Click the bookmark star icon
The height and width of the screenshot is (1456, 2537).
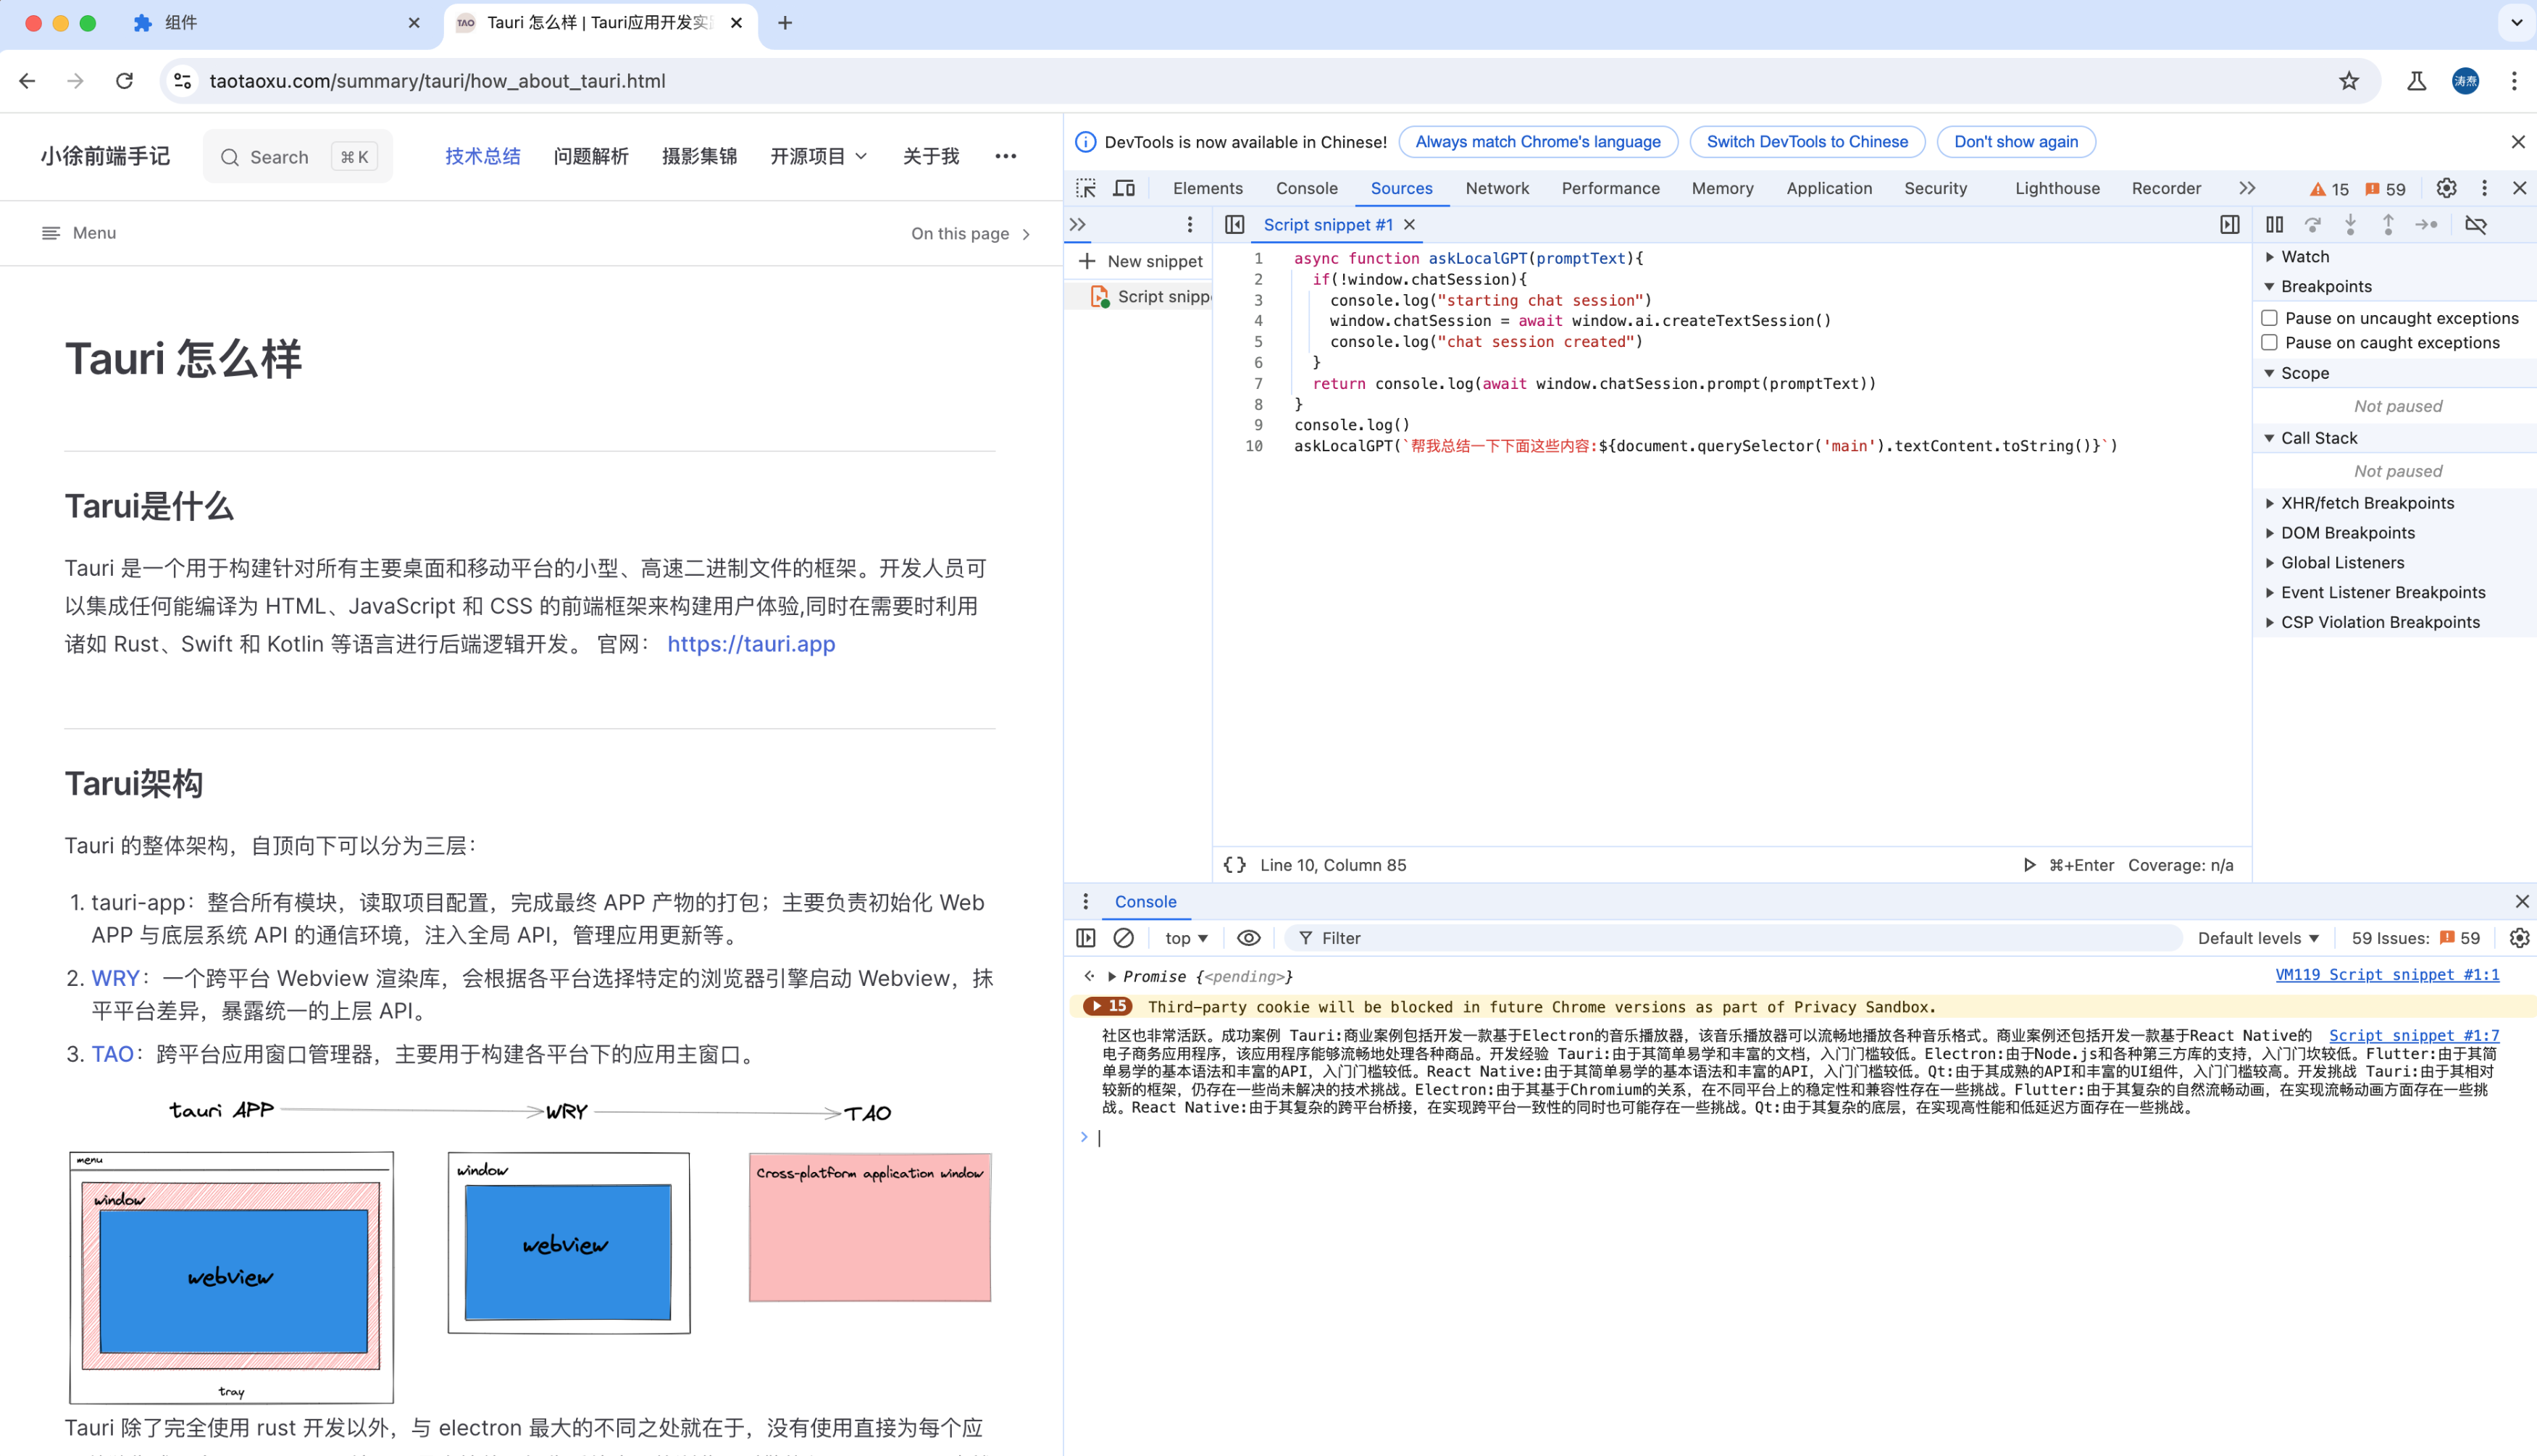[2349, 81]
